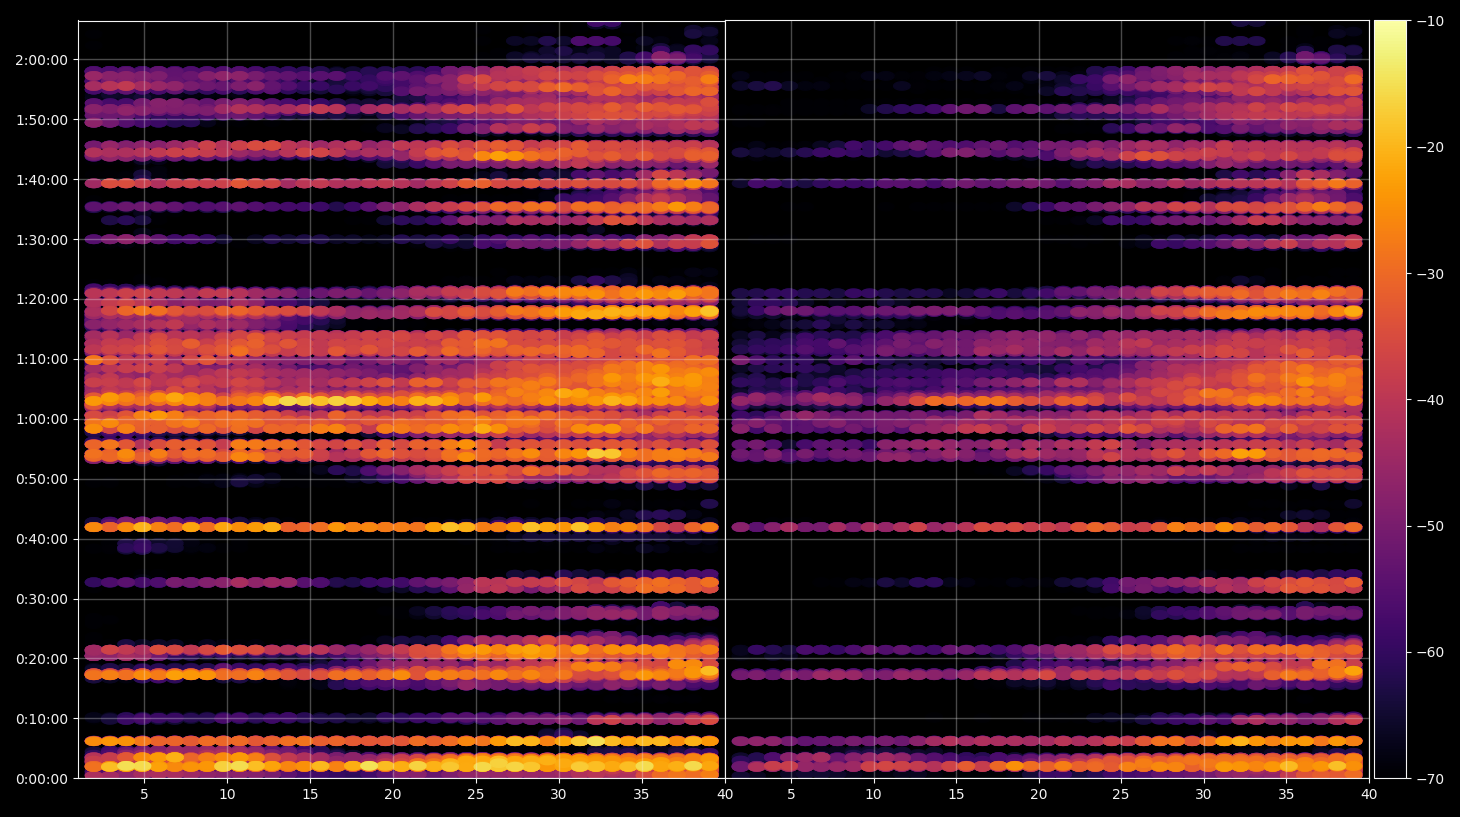Click x-axis label 5 under the left heatmap

pyautogui.click(x=144, y=794)
